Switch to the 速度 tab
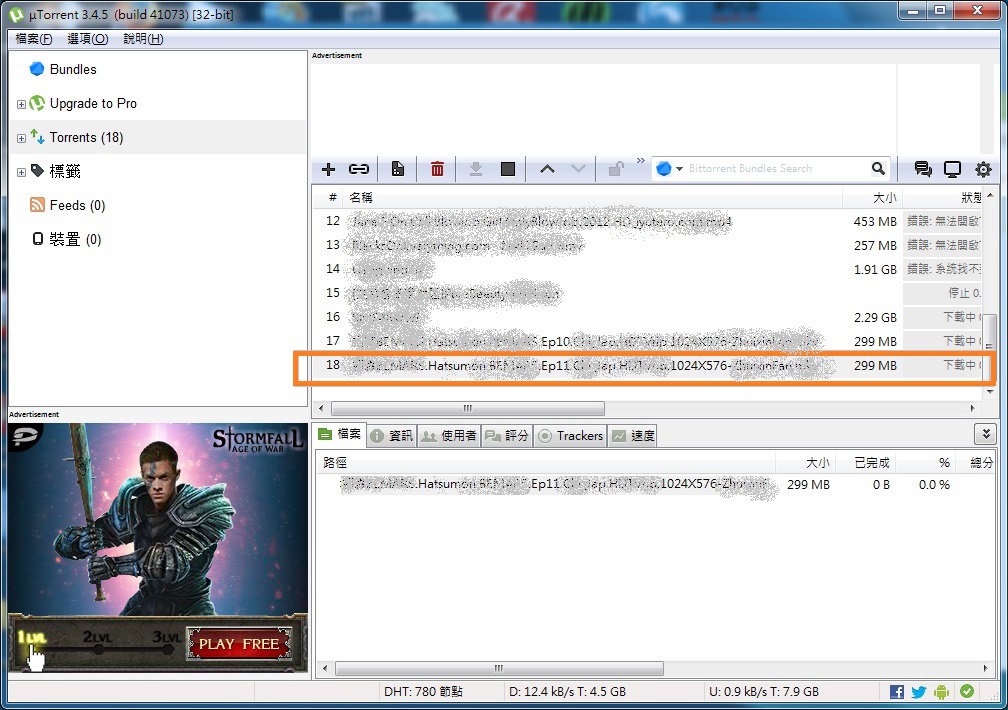 [x=633, y=436]
